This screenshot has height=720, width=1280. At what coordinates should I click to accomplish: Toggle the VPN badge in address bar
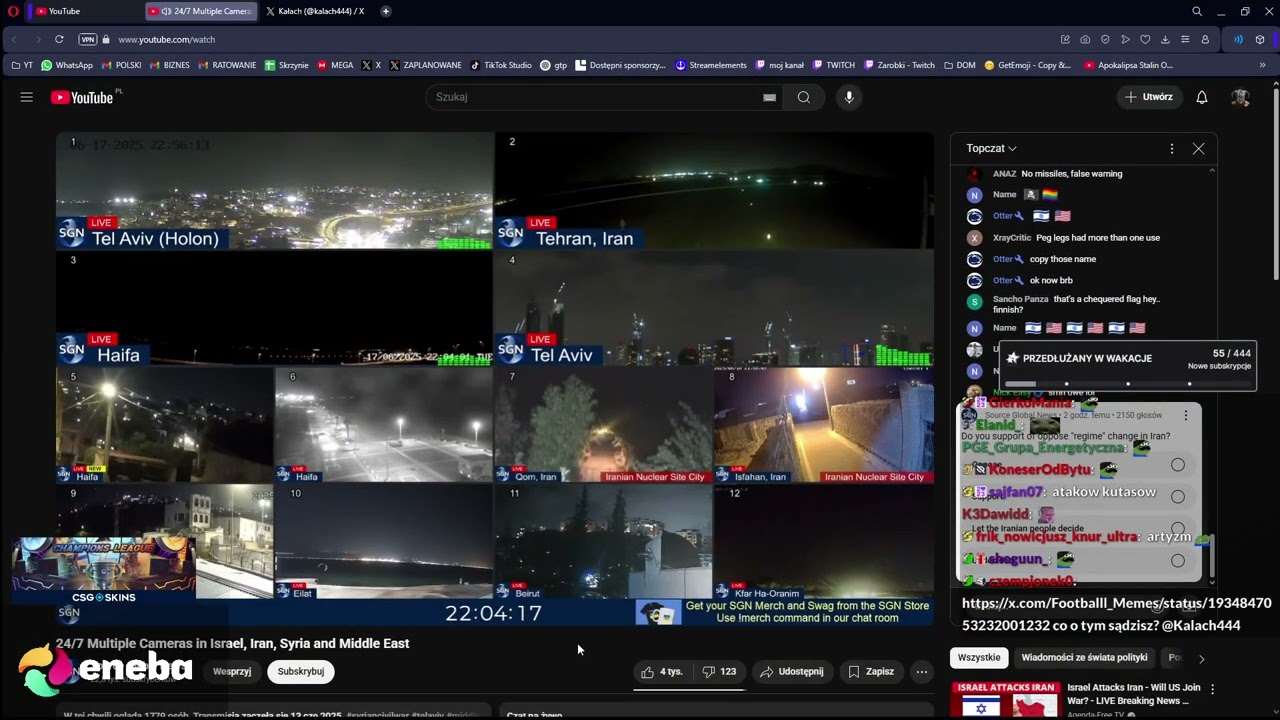click(x=88, y=39)
